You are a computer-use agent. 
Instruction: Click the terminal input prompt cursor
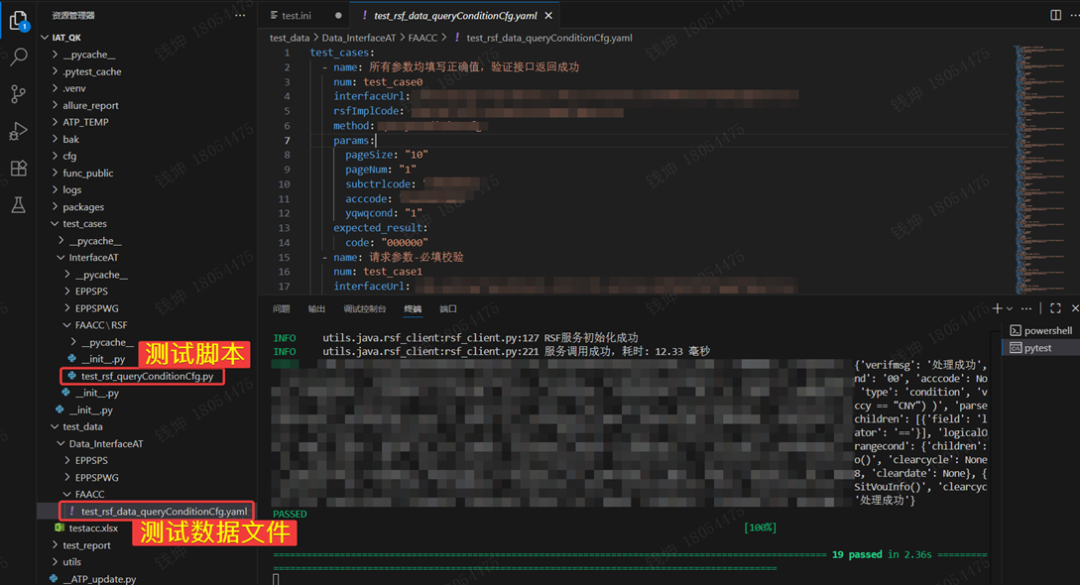tap(276, 579)
